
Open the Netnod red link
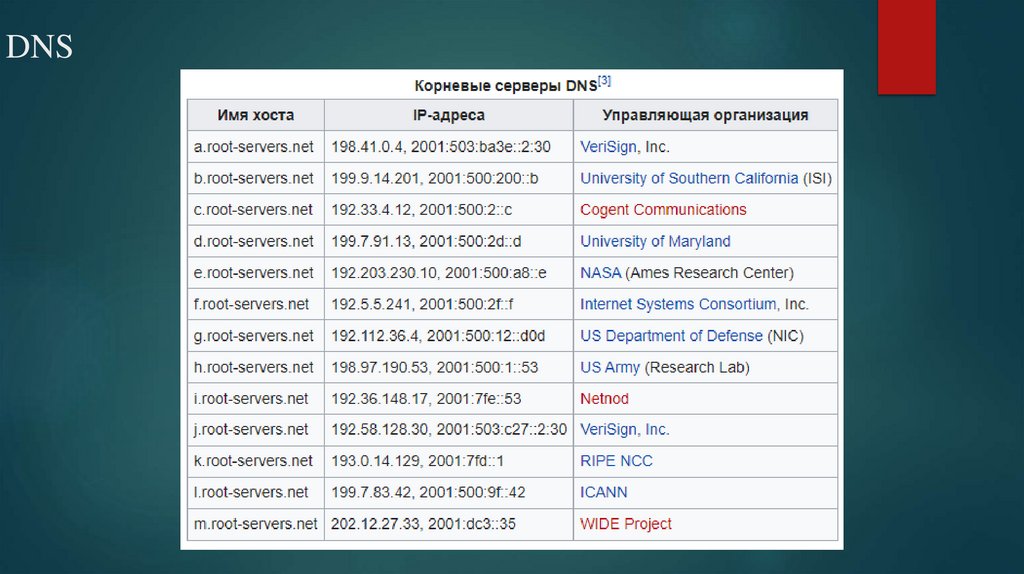604,398
